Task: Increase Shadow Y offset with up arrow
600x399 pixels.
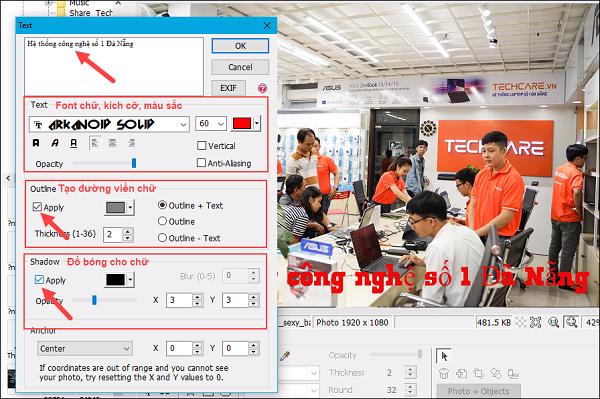Action: pos(253,297)
